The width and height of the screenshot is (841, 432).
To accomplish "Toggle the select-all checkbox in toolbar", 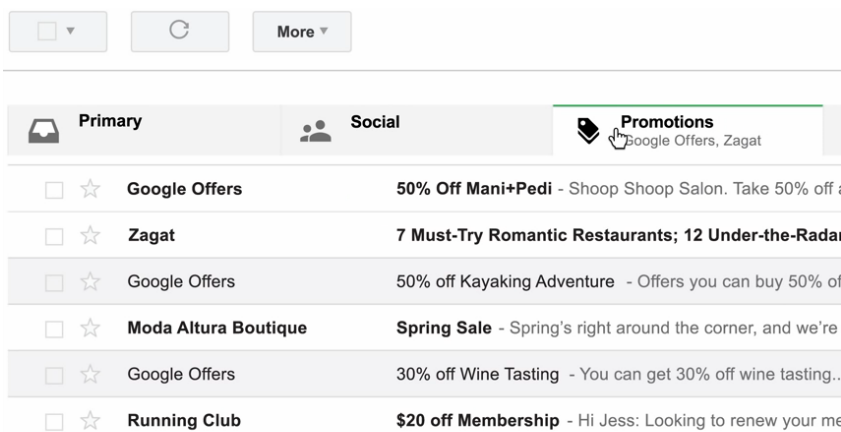I will [x=47, y=31].
